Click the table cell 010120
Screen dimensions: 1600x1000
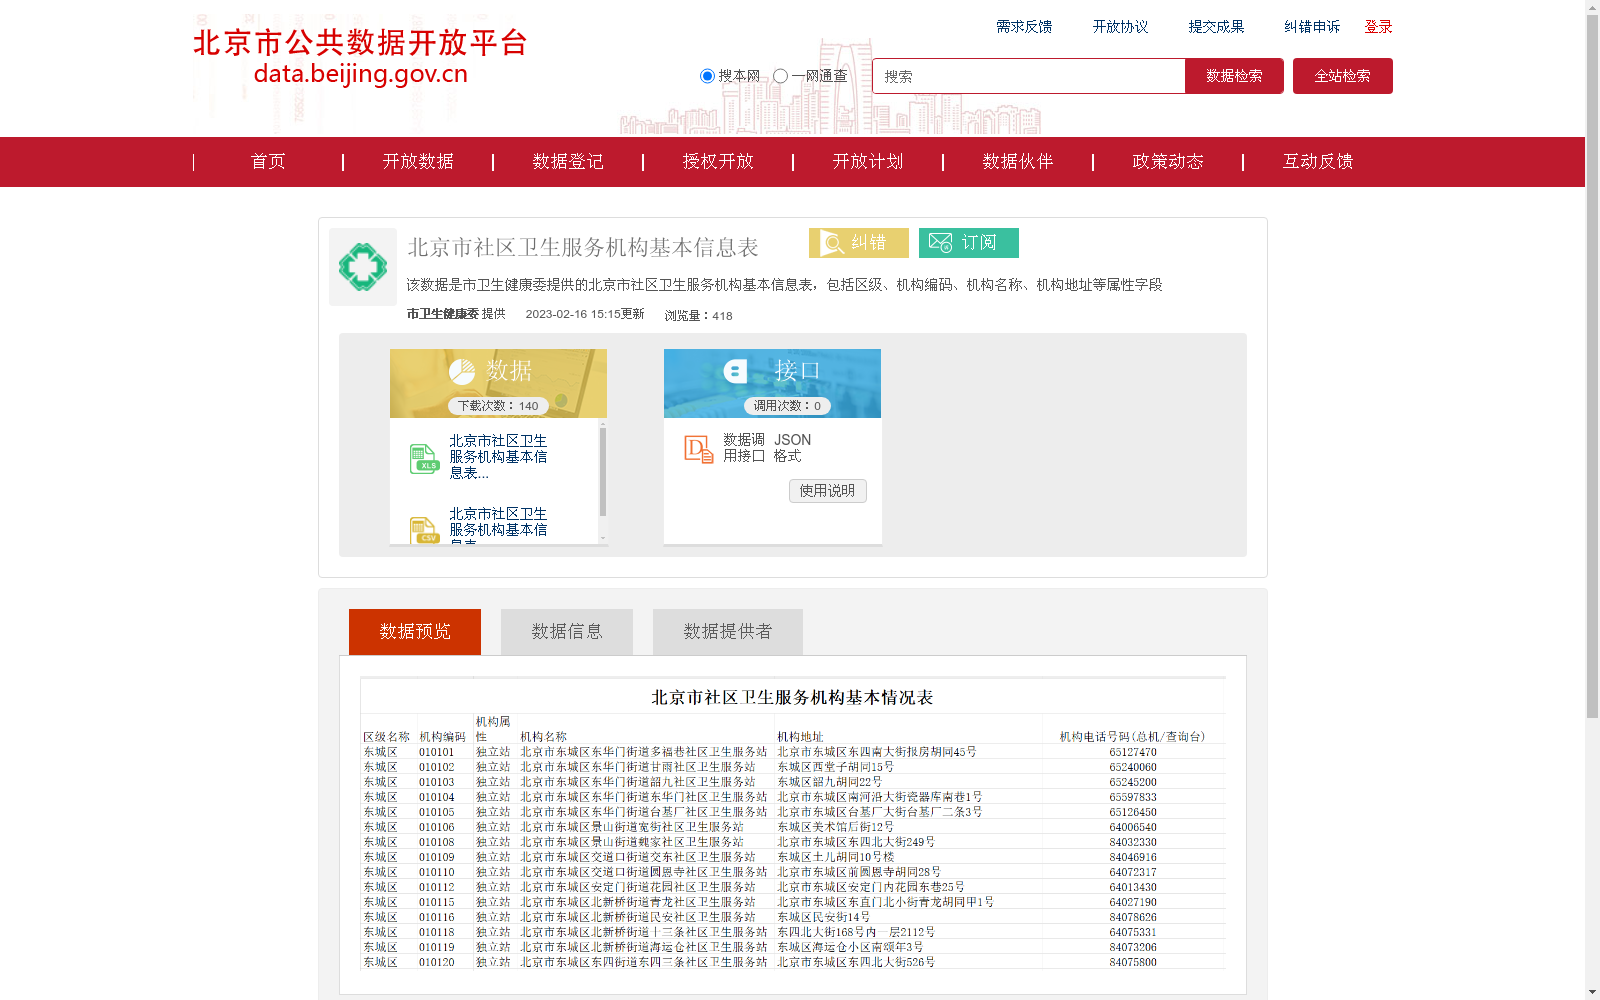click(x=436, y=962)
